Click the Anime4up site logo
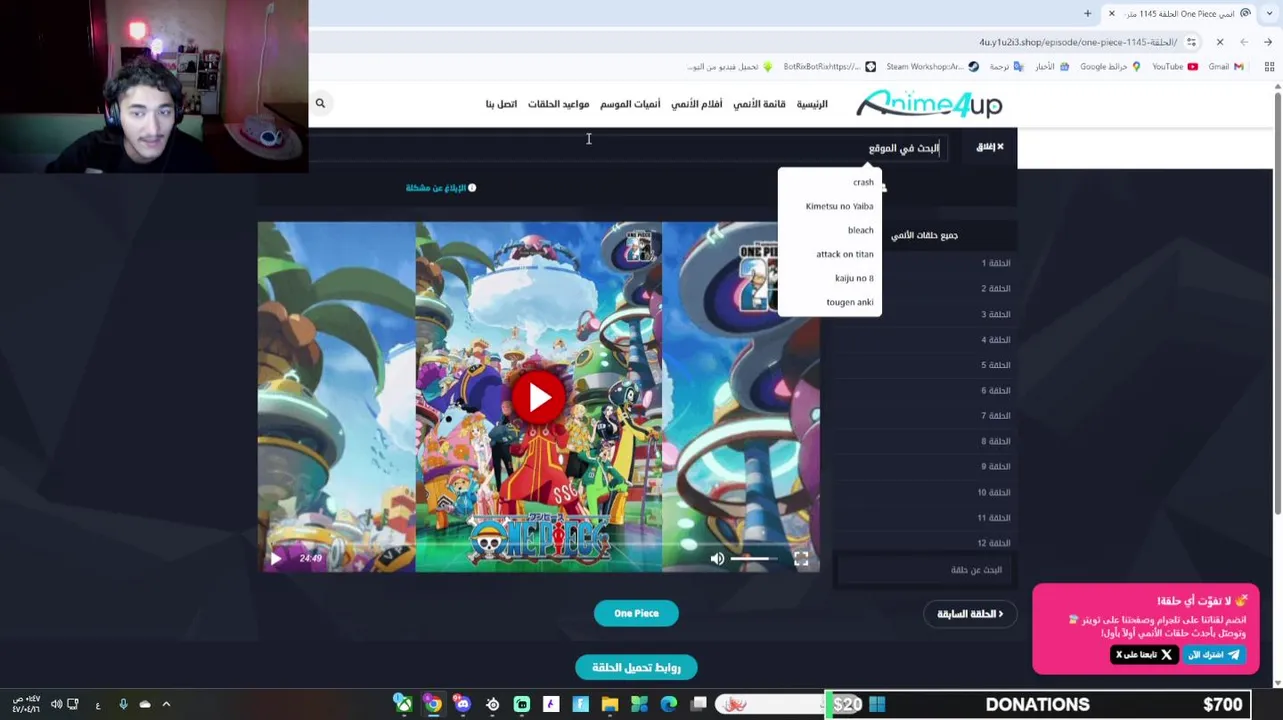 coord(929,103)
